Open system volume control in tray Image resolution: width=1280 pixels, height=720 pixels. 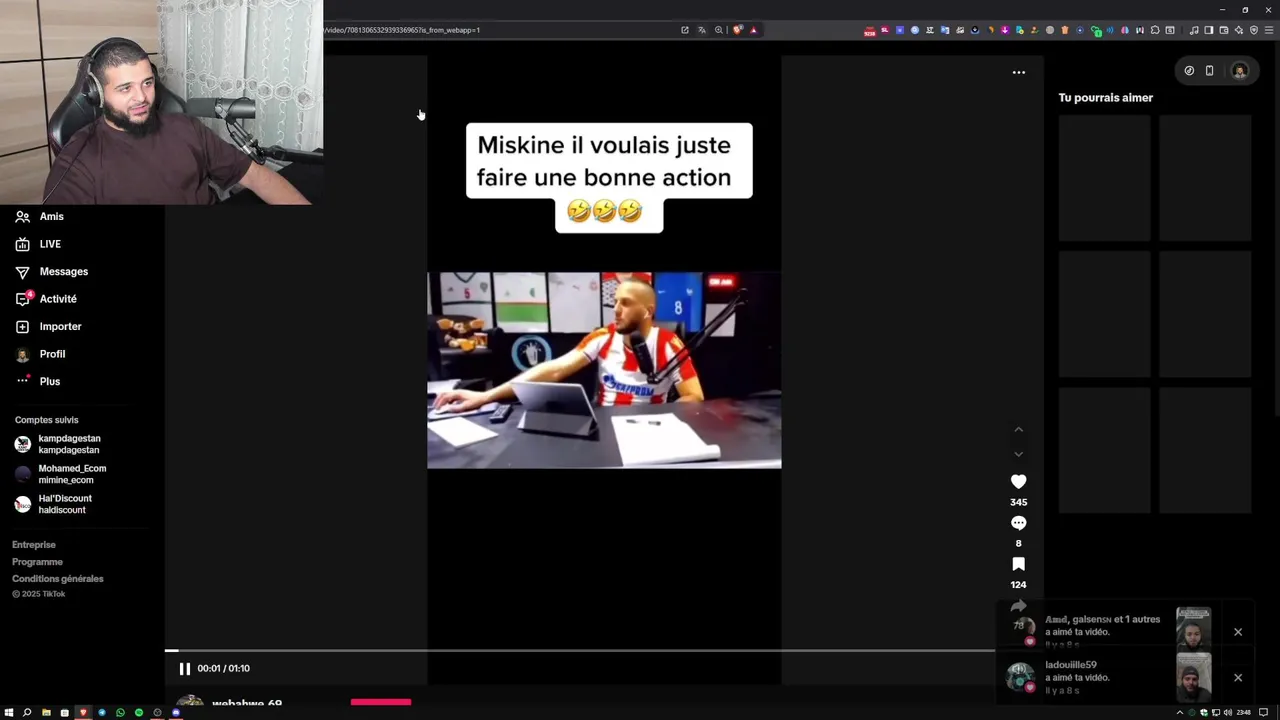coord(1228,712)
